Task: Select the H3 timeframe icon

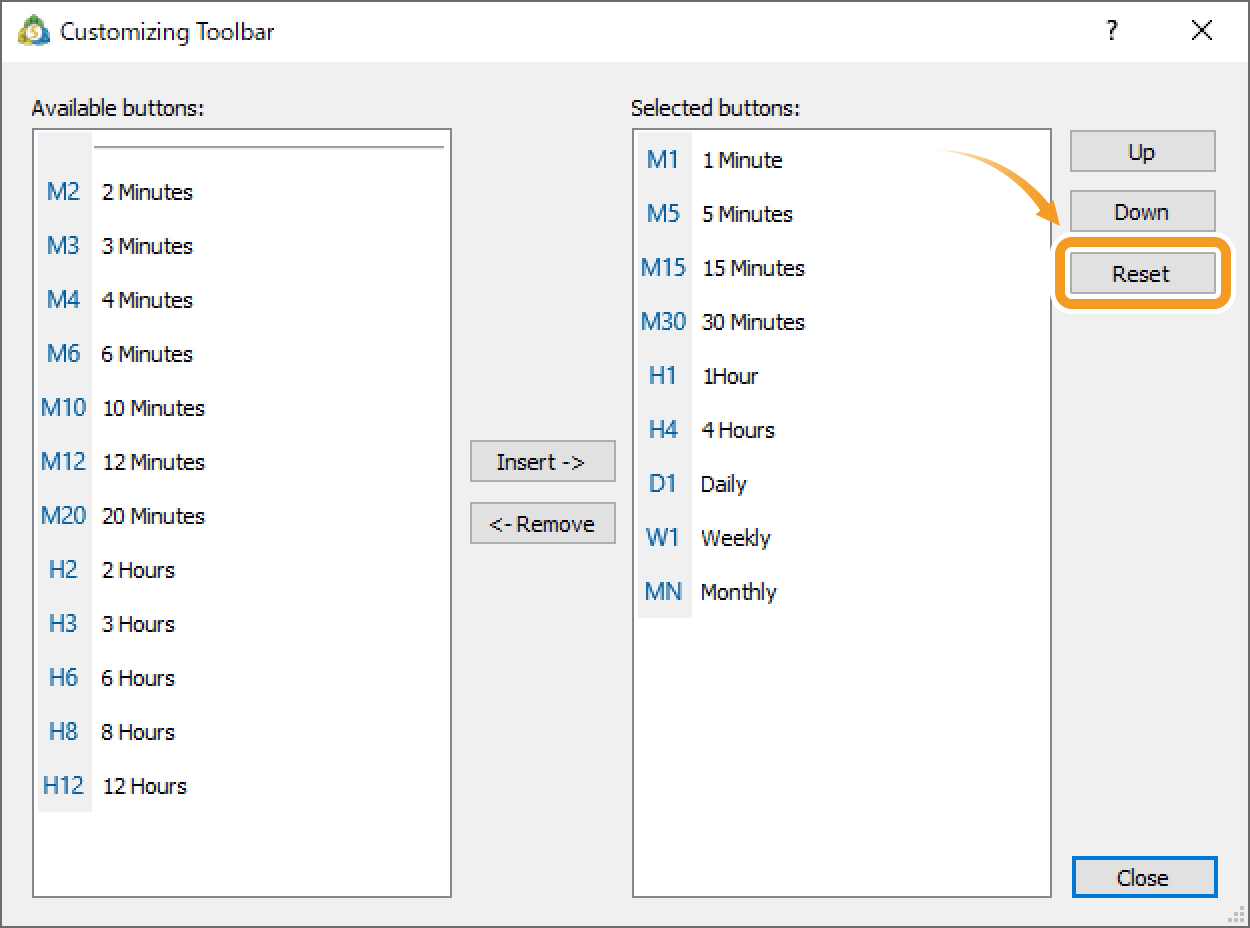Action: (63, 624)
